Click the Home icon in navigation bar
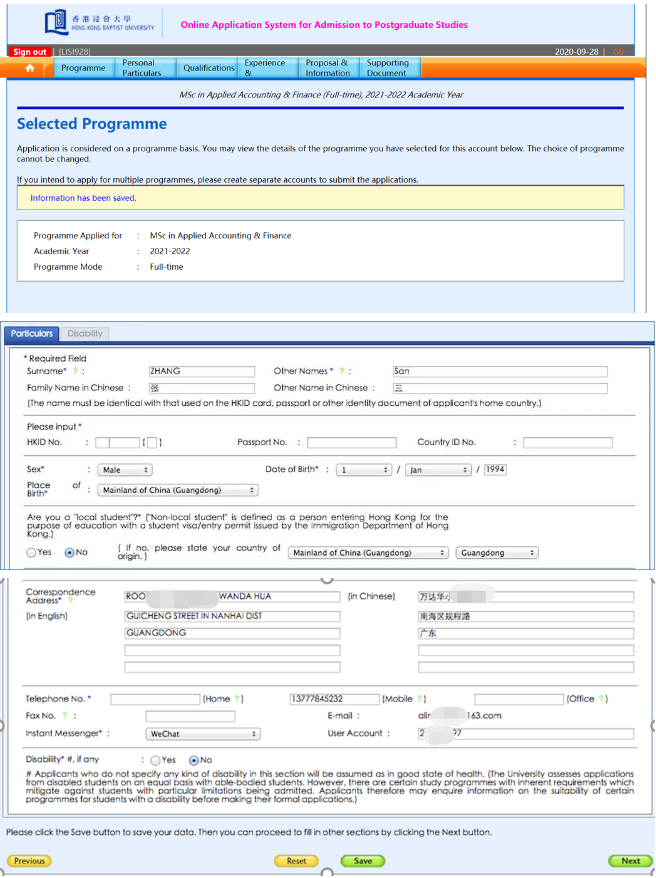This screenshot has height=878, width=656. [29, 68]
